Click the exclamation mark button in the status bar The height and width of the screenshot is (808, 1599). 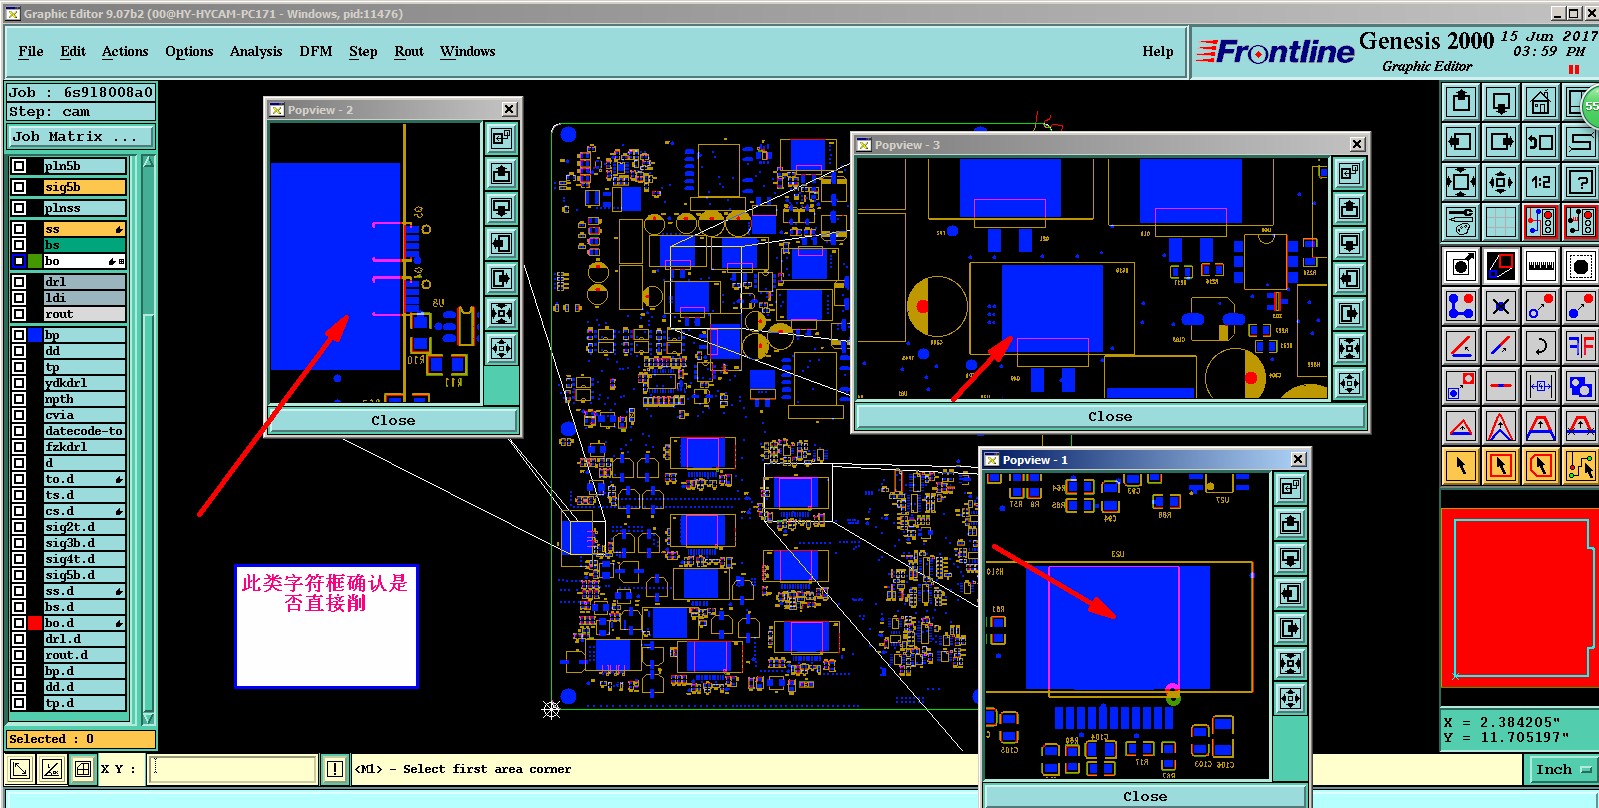(335, 769)
